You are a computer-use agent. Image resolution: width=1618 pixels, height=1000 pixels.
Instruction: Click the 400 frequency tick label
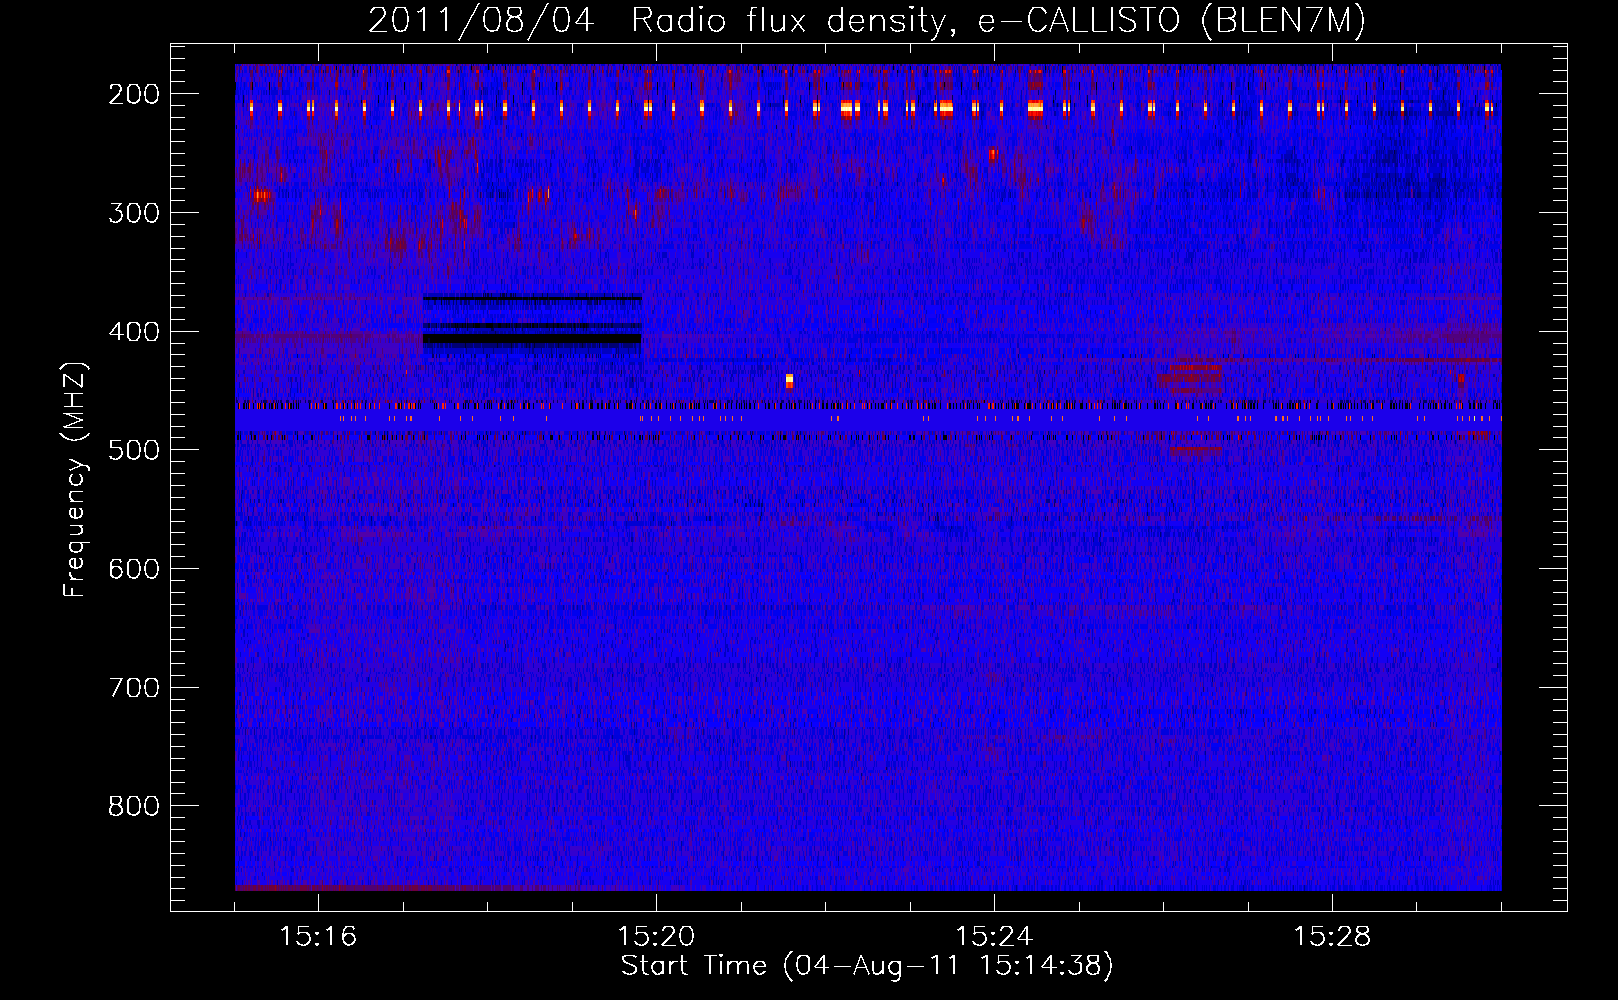point(134,332)
